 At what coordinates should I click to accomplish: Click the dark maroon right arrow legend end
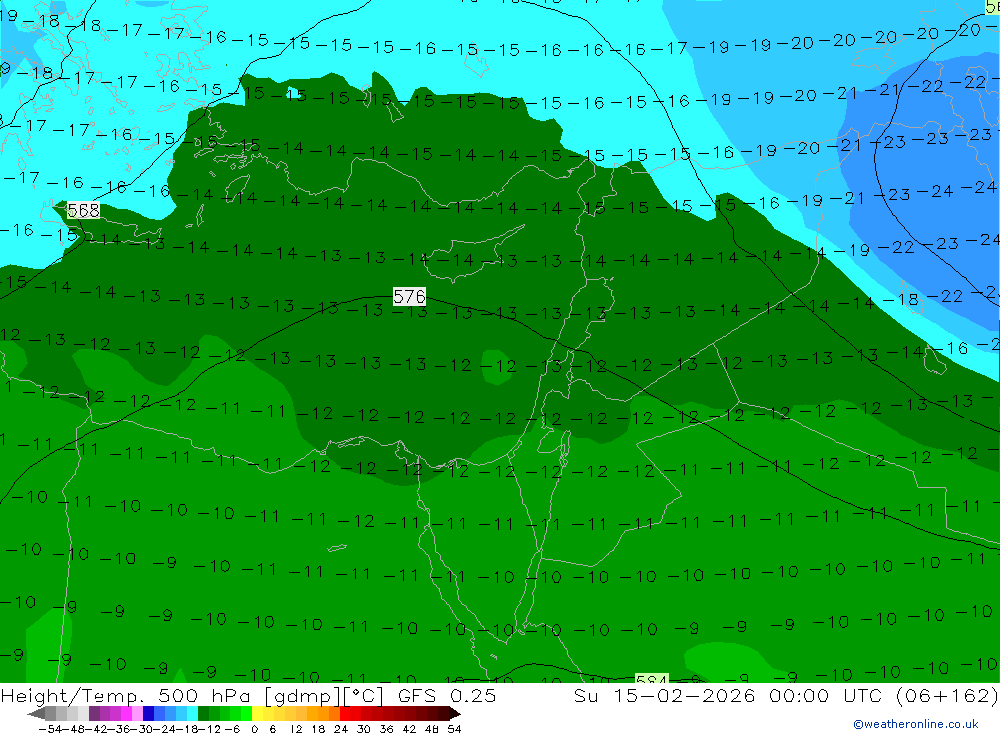coord(455,714)
